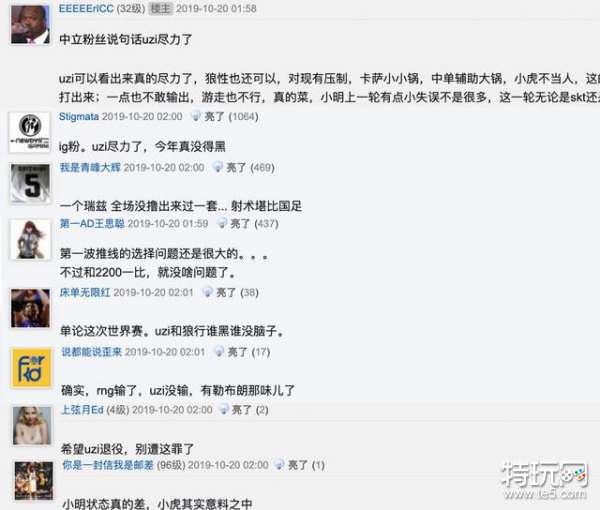Open the number 5 jersey avatar
This screenshot has width=600, height=510.
pyautogui.click(x=30, y=184)
